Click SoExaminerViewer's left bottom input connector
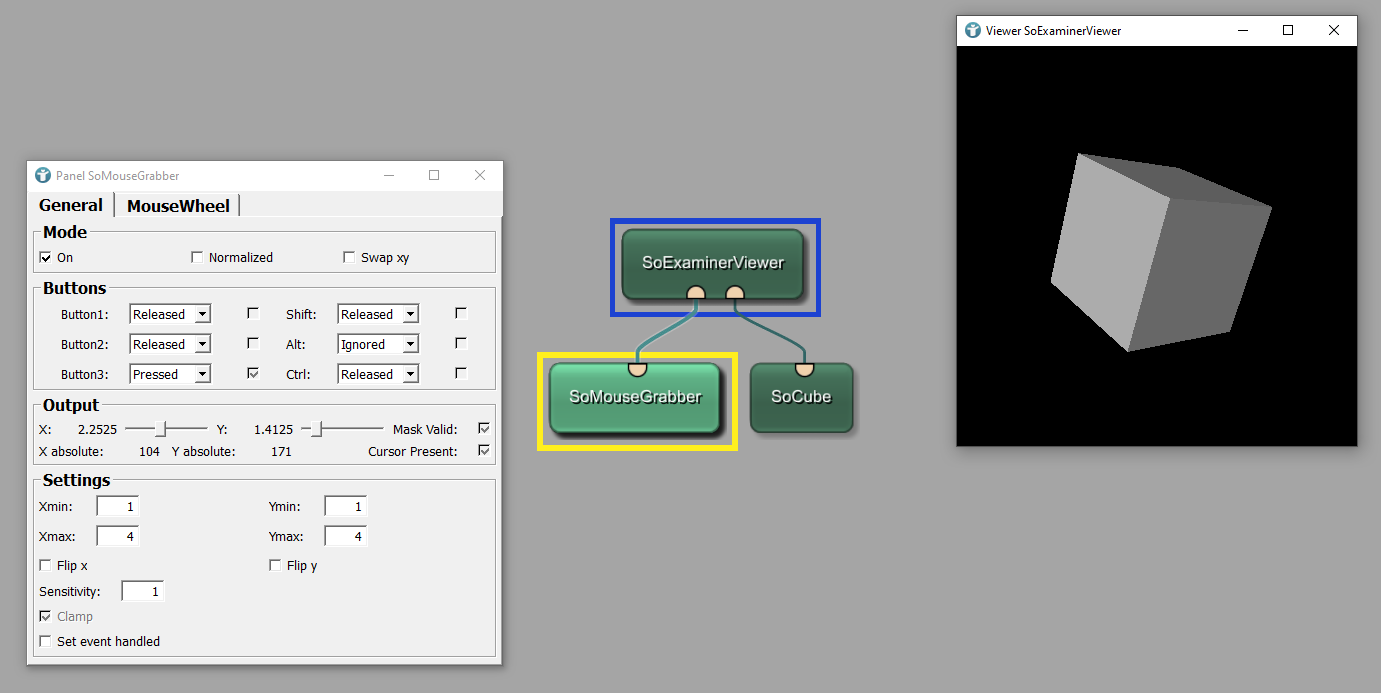This screenshot has height=693, width=1381. (x=696, y=293)
